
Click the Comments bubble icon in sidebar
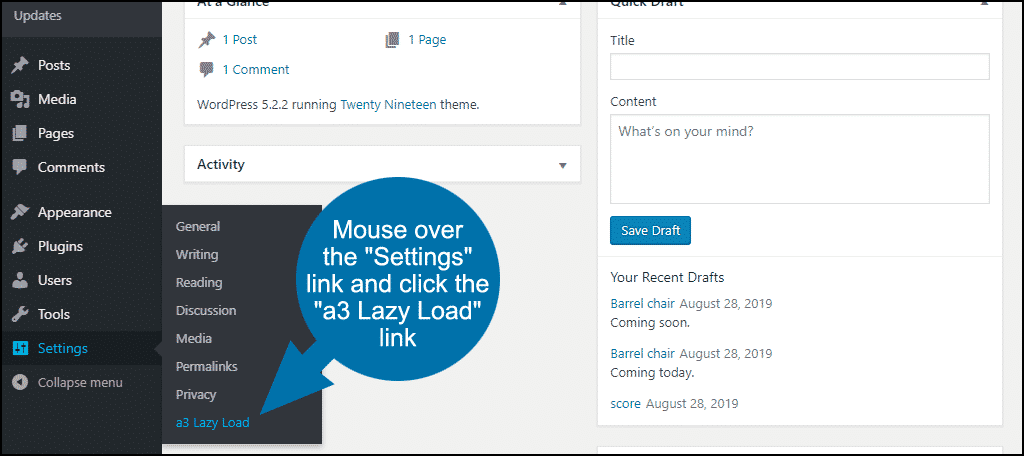pos(20,167)
